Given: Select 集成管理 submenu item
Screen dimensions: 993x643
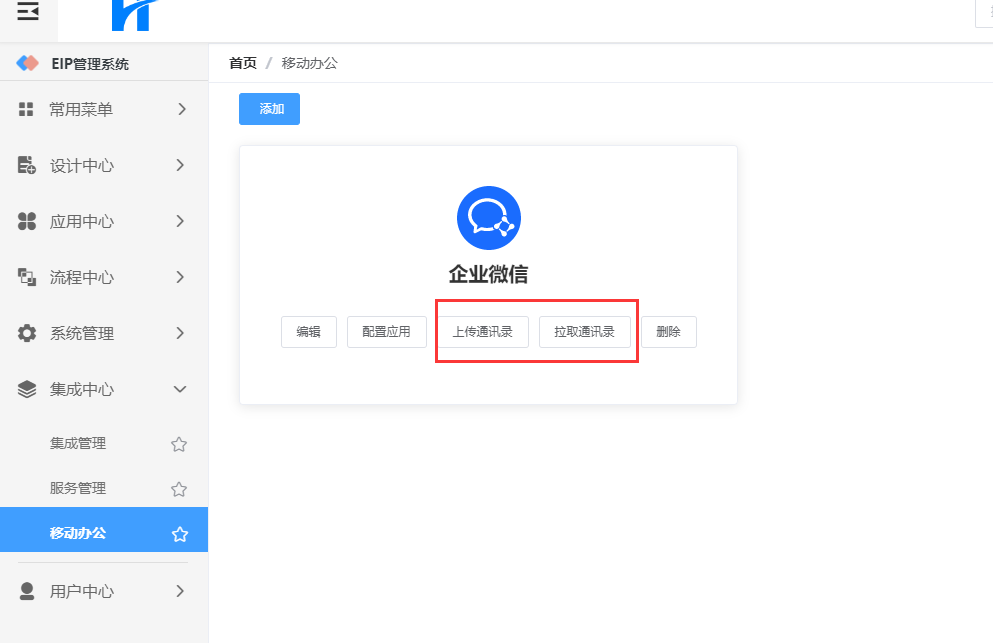Looking at the screenshot, I should click(104, 443).
